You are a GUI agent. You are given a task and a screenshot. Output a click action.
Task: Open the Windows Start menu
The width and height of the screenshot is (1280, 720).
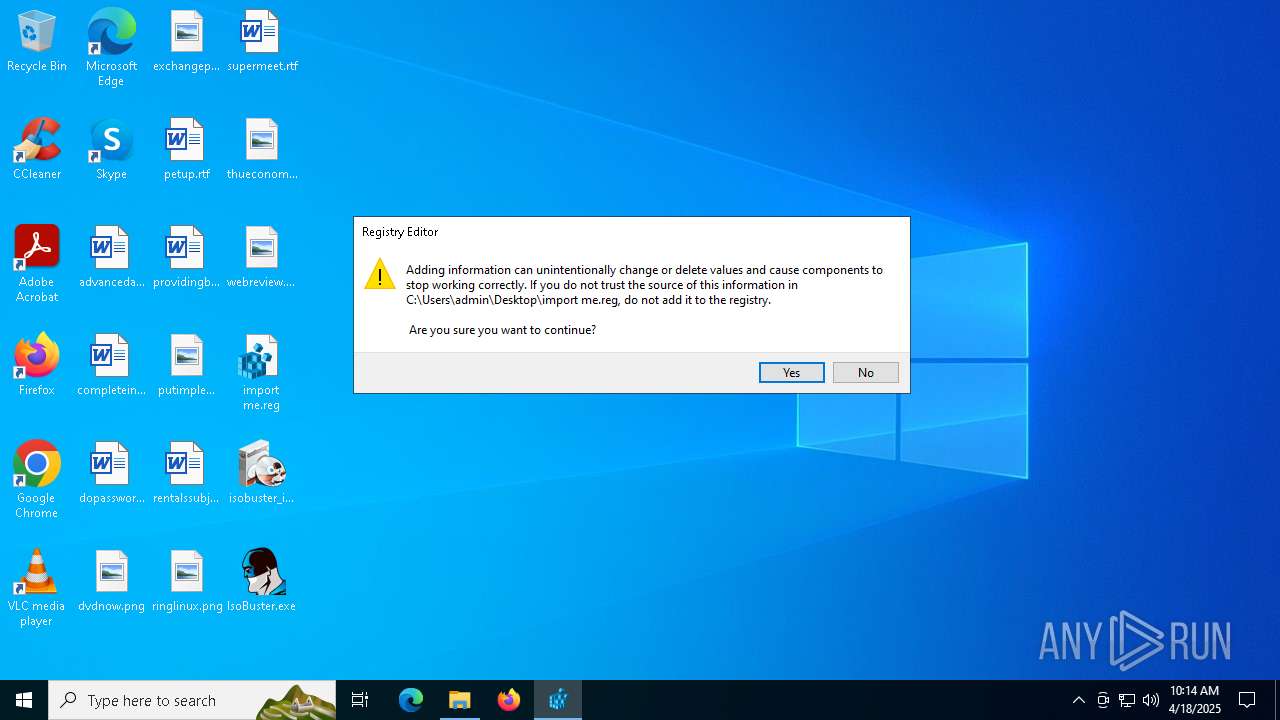(x=24, y=700)
